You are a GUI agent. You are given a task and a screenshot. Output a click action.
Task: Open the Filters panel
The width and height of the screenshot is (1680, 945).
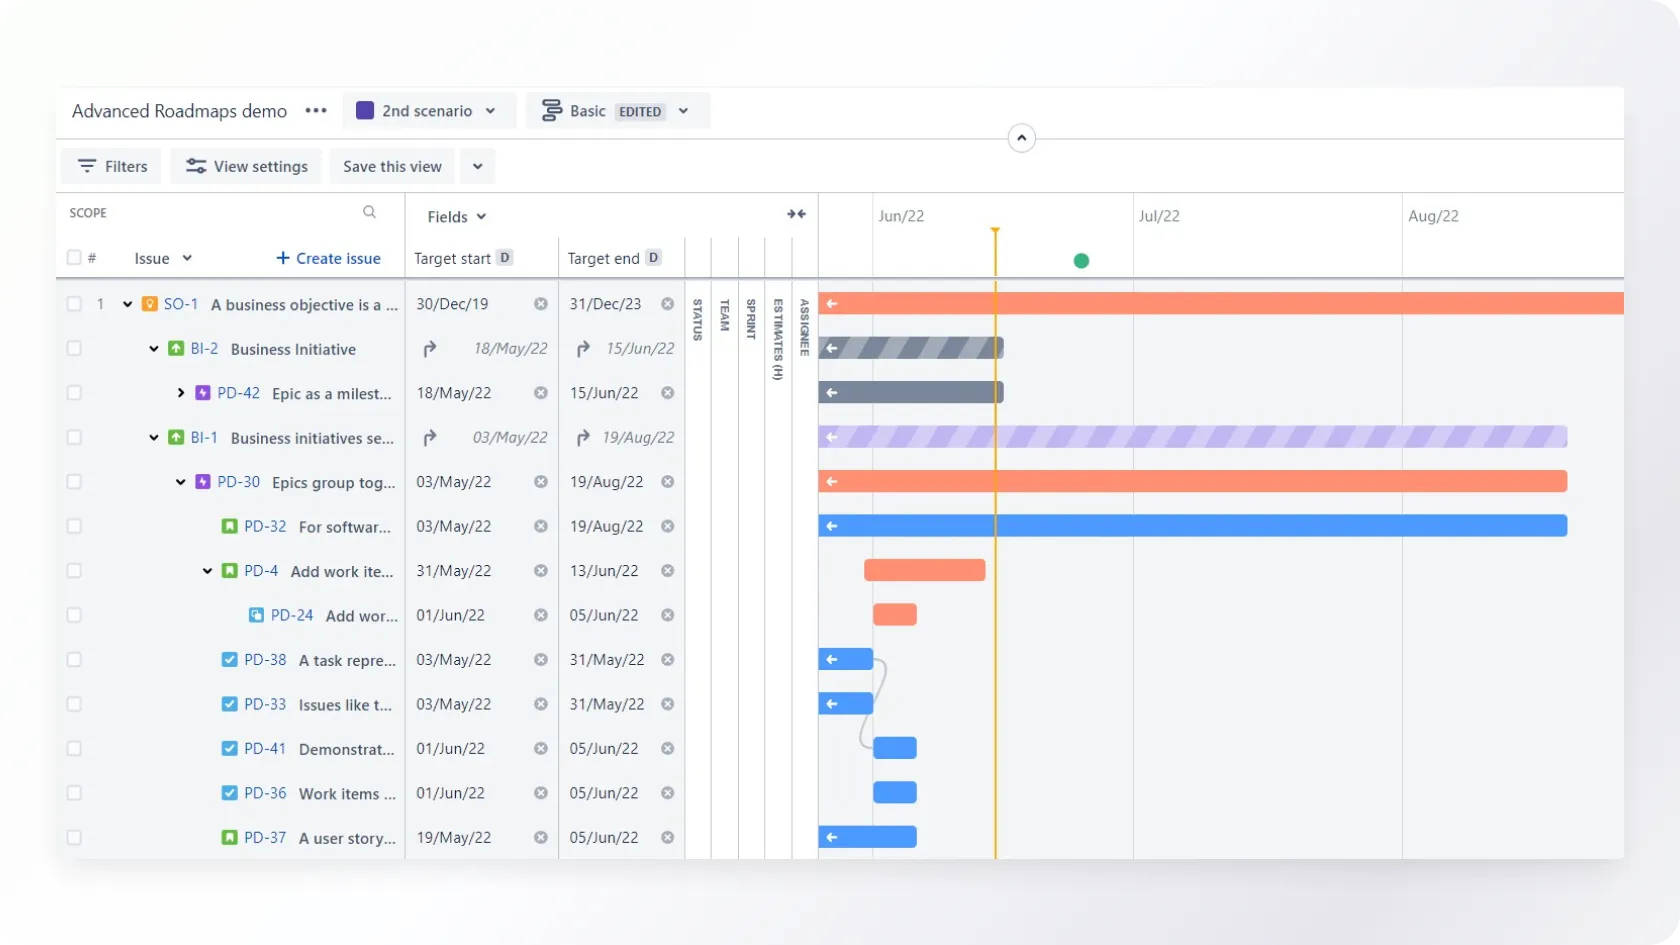pyautogui.click(x=112, y=166)
